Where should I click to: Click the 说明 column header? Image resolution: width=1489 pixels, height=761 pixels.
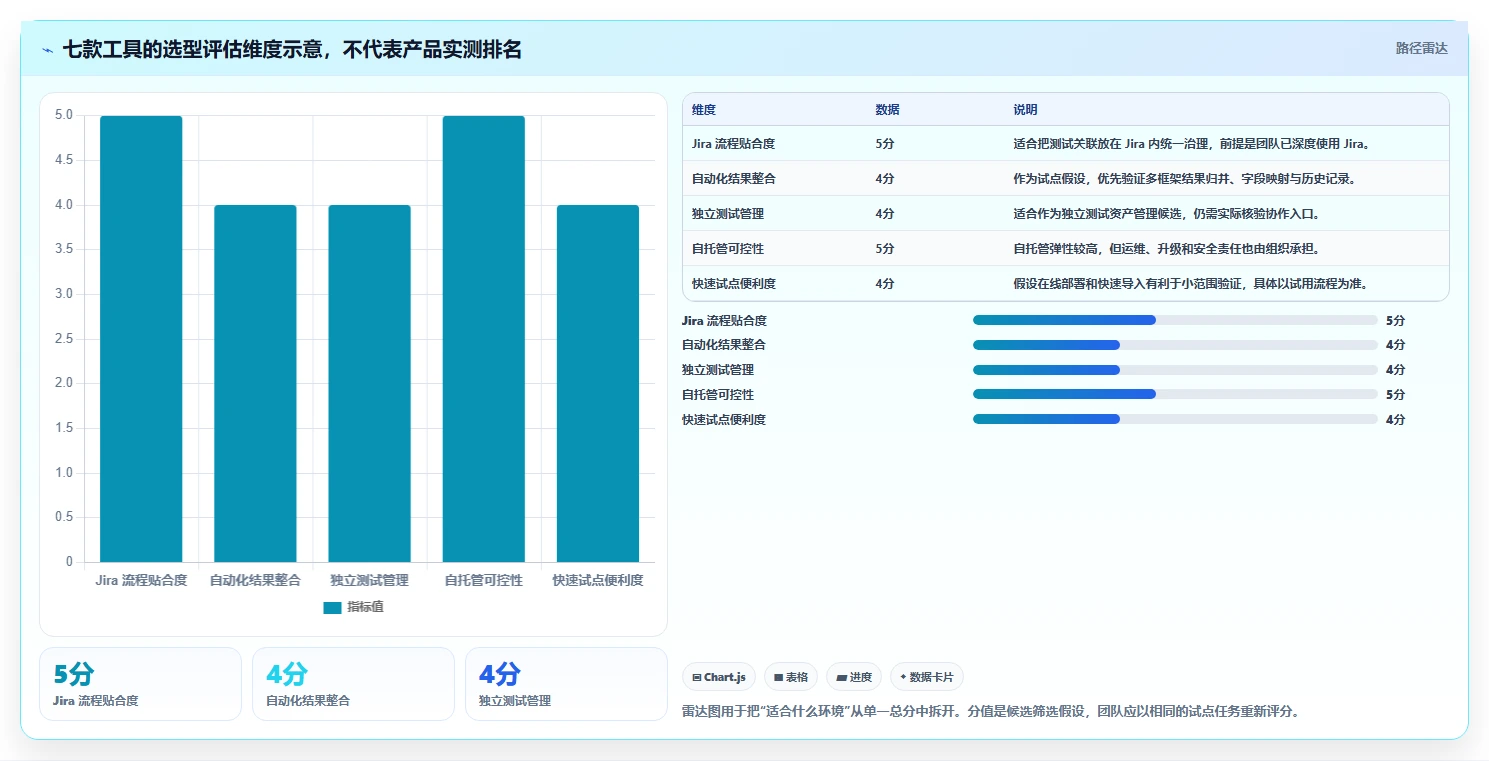[x=1025, y=110]
